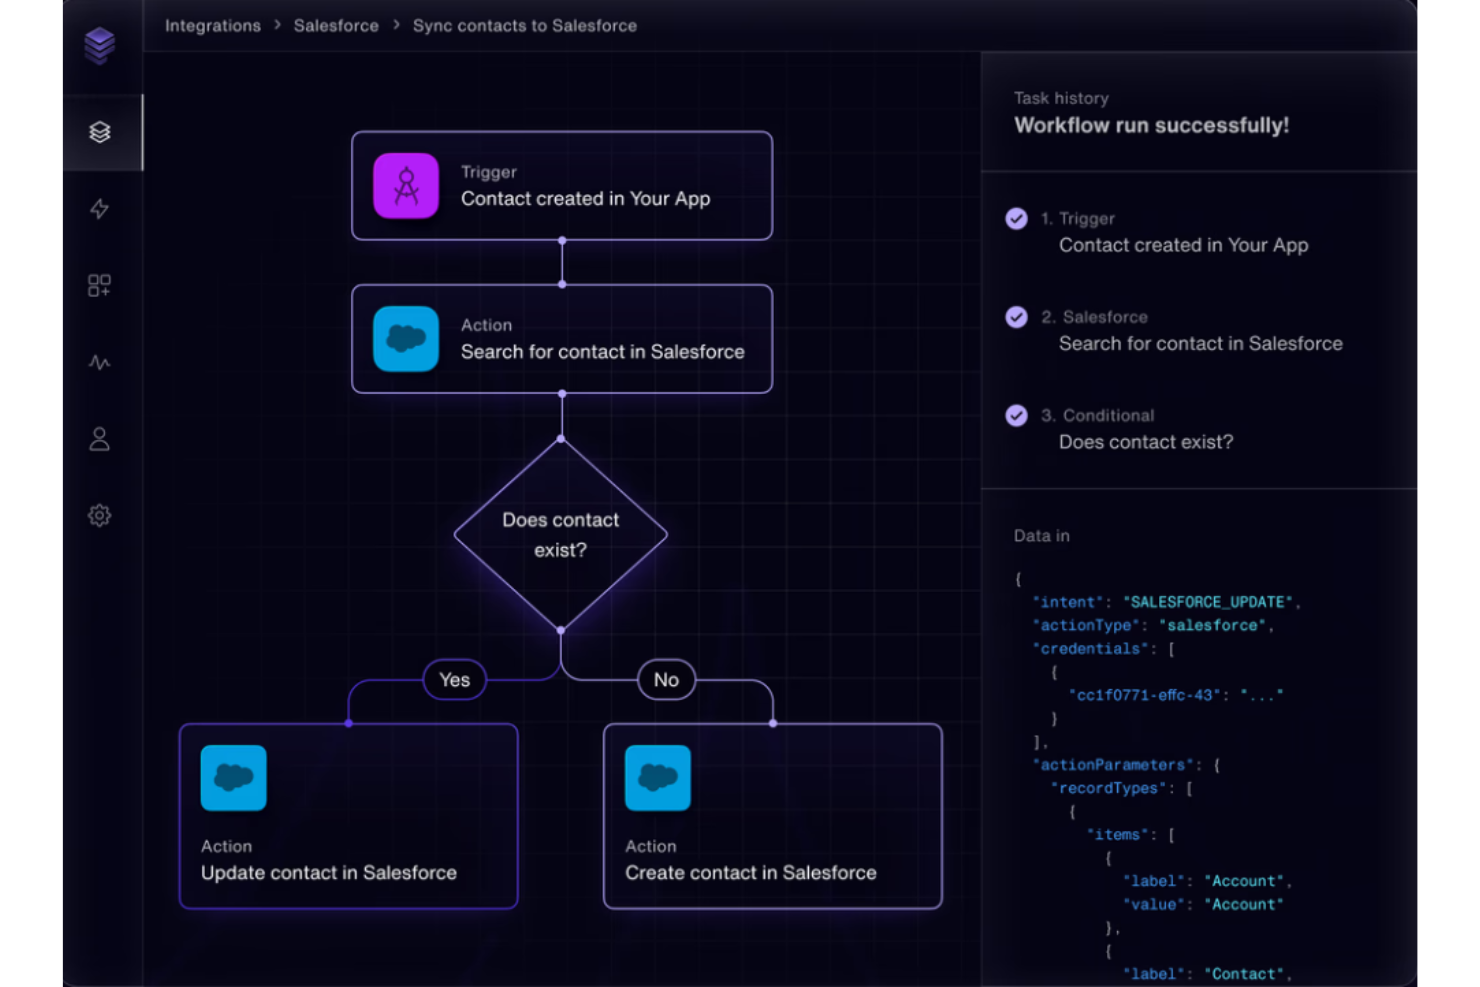Go to Salesforce breadcrumb

click(336, 26)
